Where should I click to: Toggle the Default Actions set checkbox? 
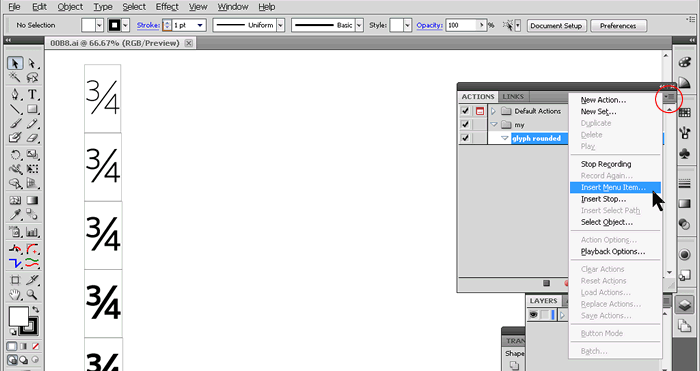point(465,111)
